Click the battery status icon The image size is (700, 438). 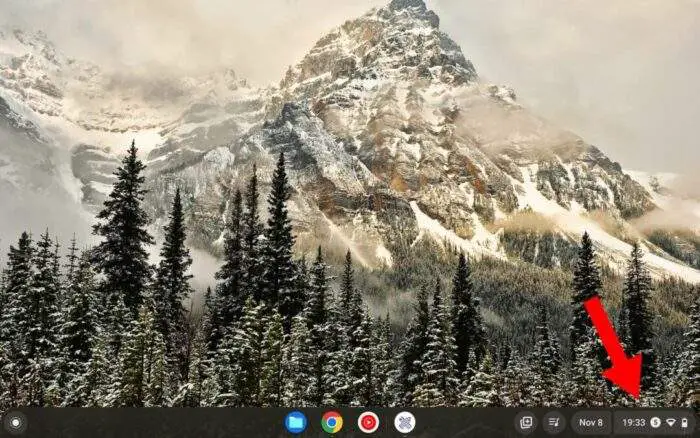[x=685, y=422]
